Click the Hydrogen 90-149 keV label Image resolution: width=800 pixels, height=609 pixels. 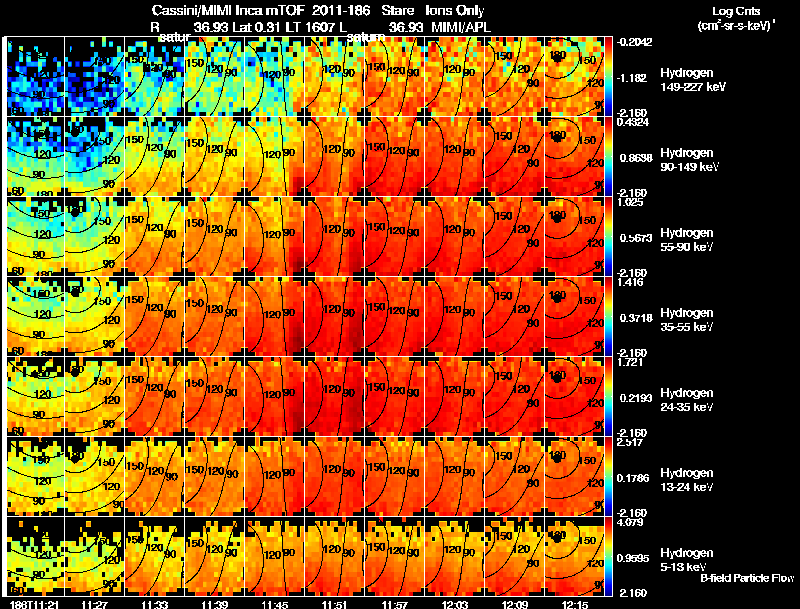[689, 160]
